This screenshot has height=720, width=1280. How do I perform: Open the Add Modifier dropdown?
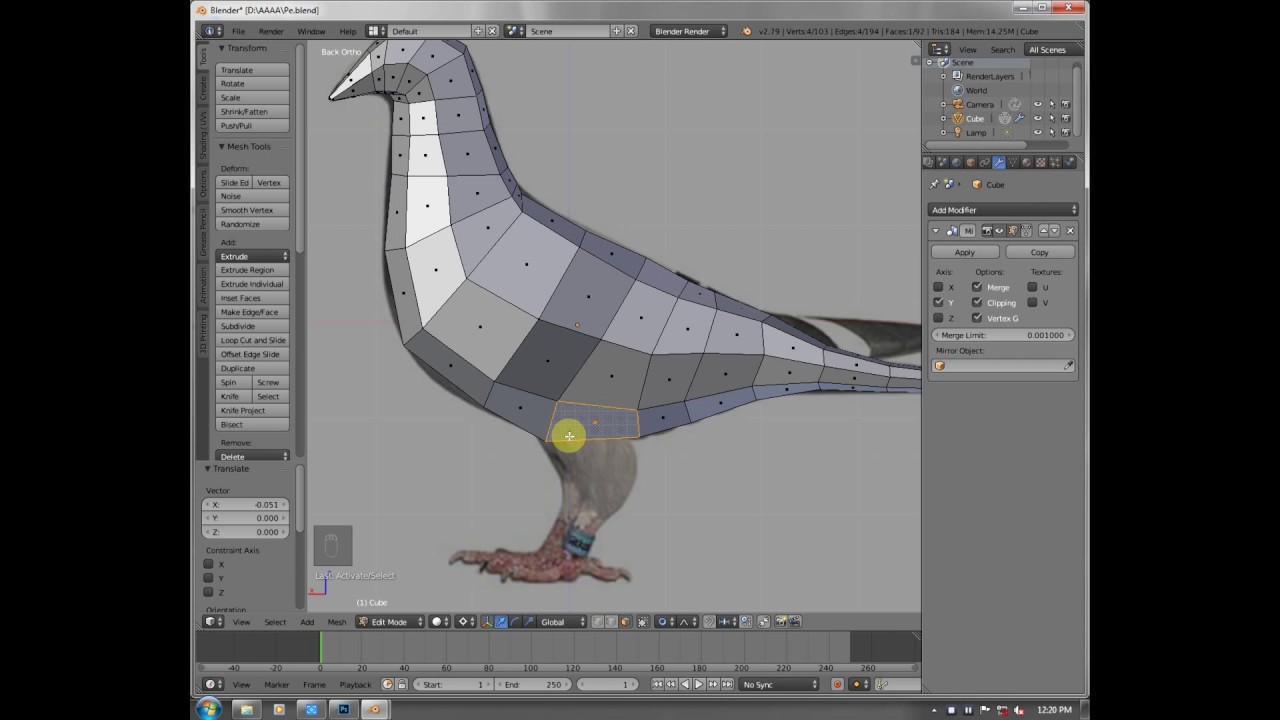[1003, 210]
